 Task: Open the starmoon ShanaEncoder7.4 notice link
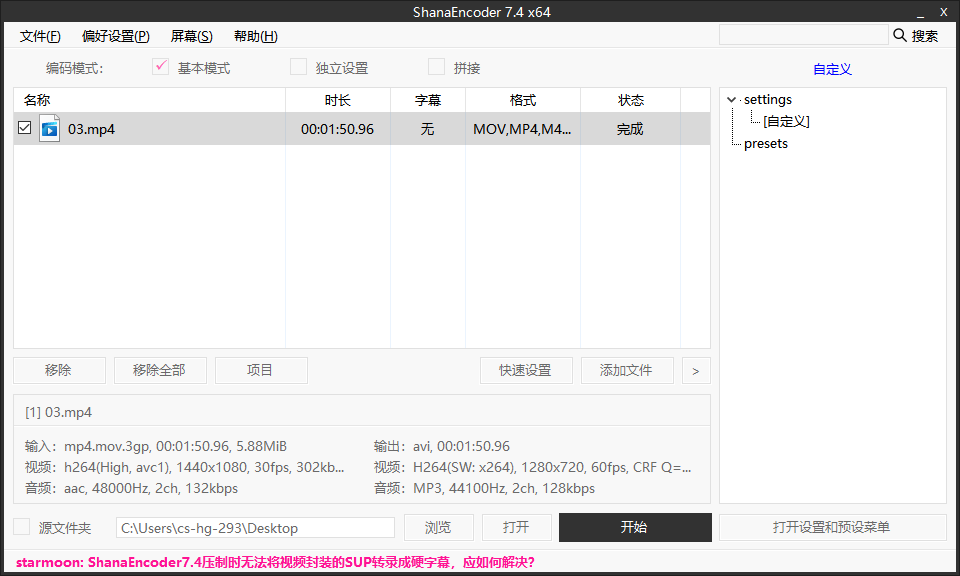276,562
